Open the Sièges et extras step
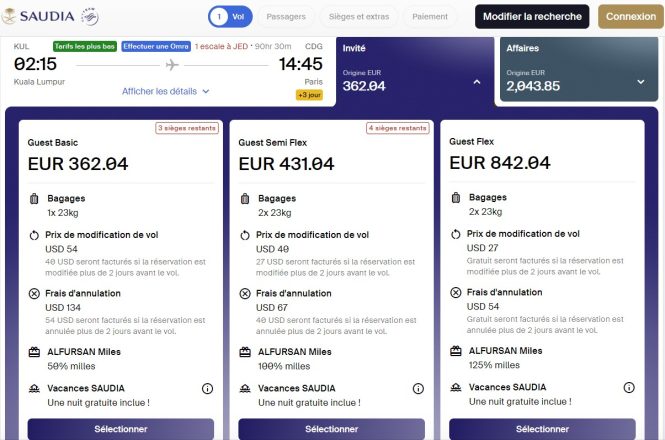The image size is (665, 440). tap(359, 17)
